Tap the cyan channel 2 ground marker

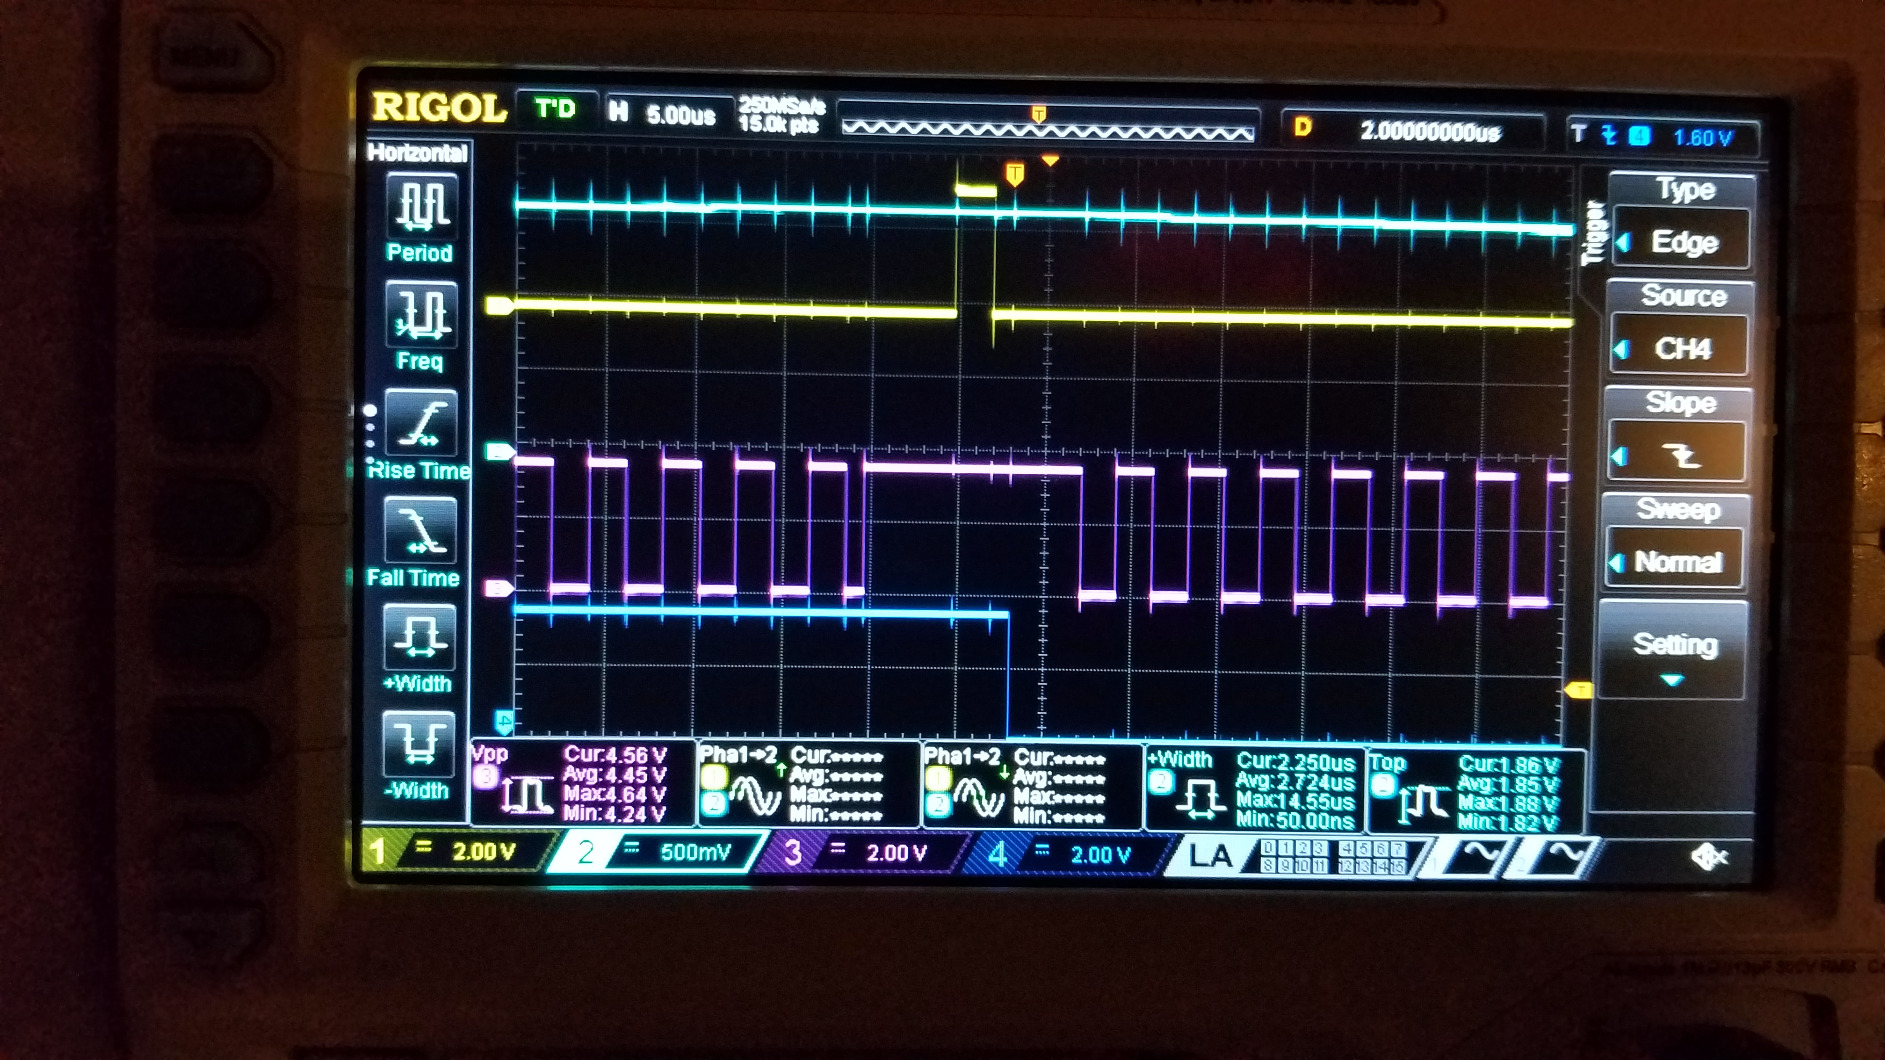[499, 452]
